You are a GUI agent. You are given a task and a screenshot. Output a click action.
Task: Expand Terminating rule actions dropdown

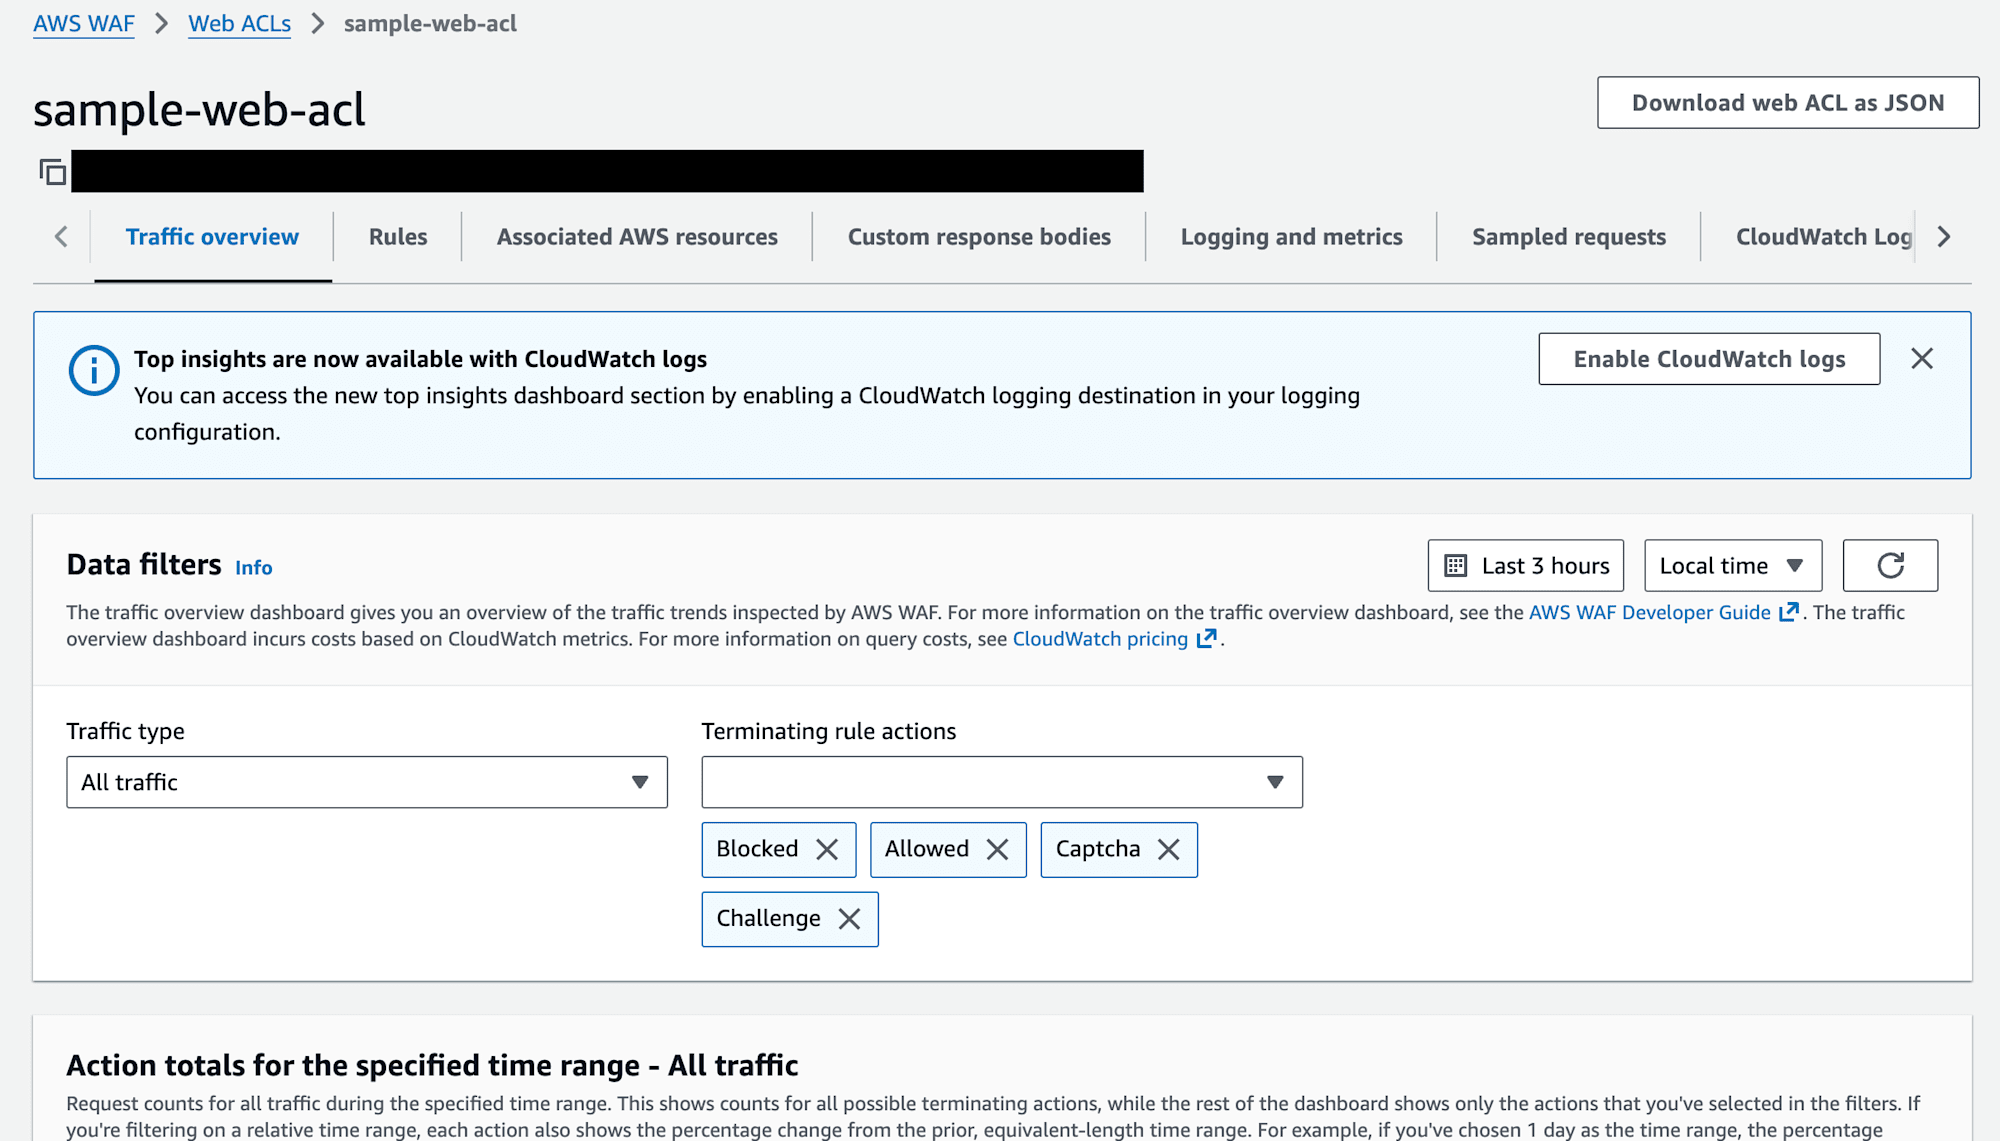(1001, 782)
